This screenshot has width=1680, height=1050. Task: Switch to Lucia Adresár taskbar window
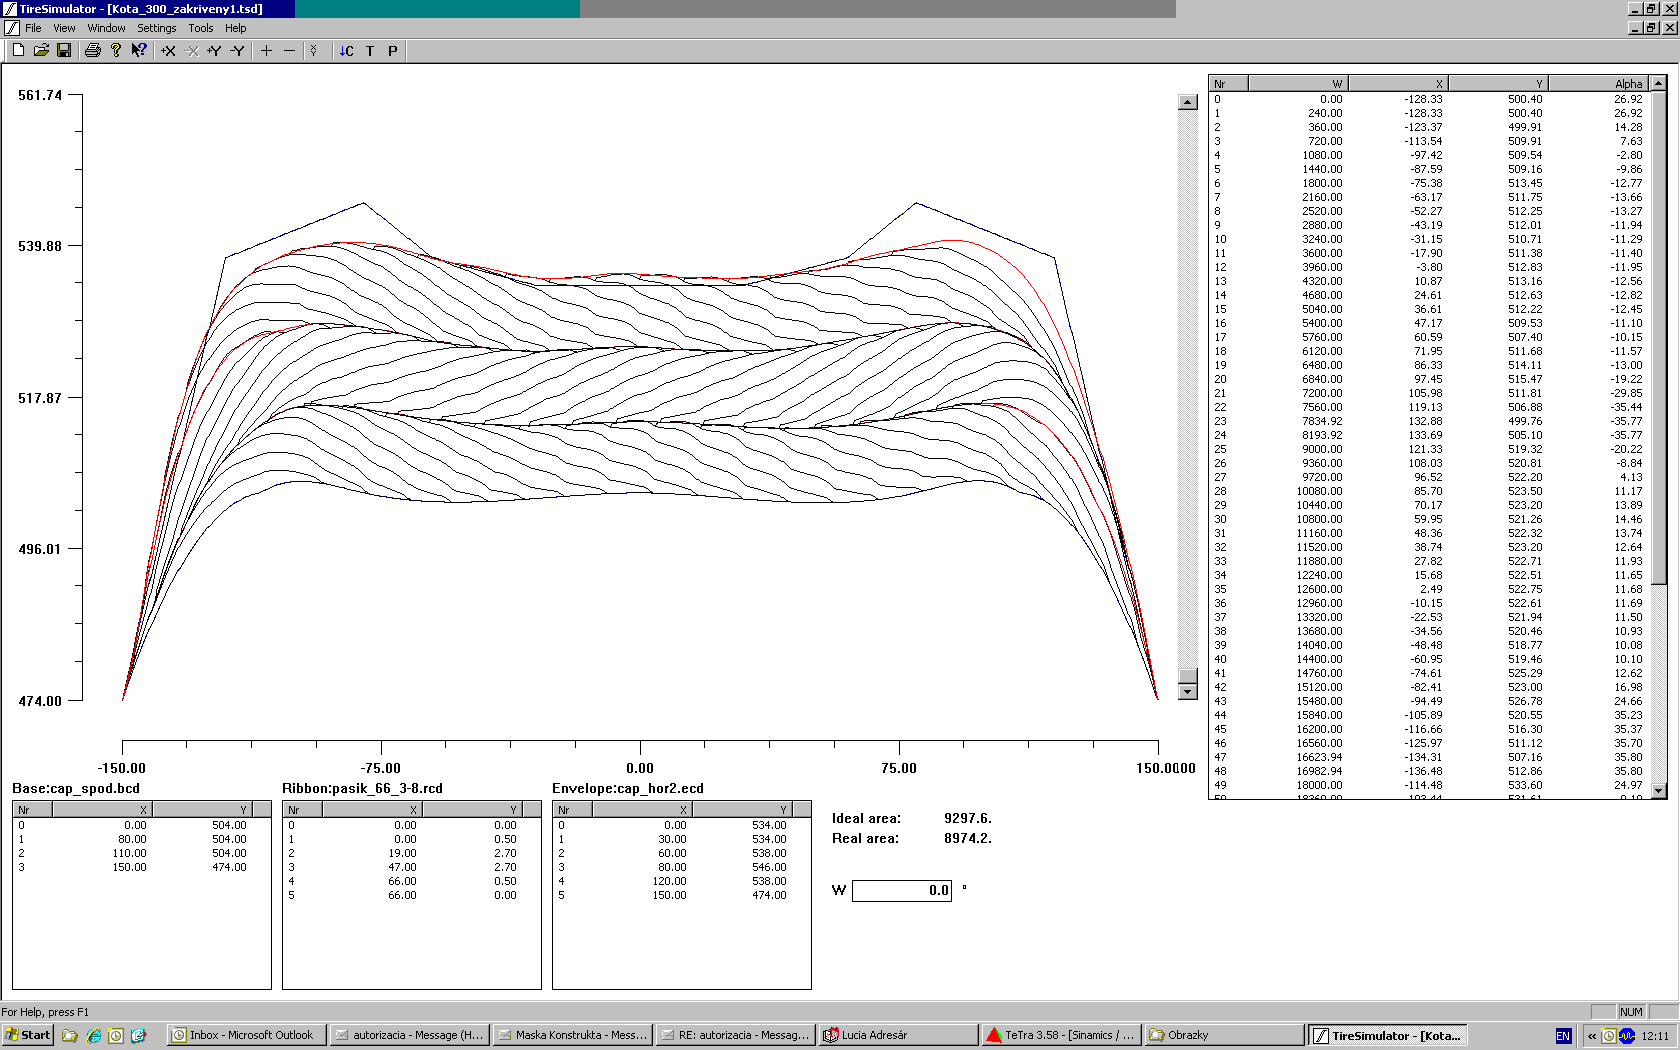[899, 1035]
